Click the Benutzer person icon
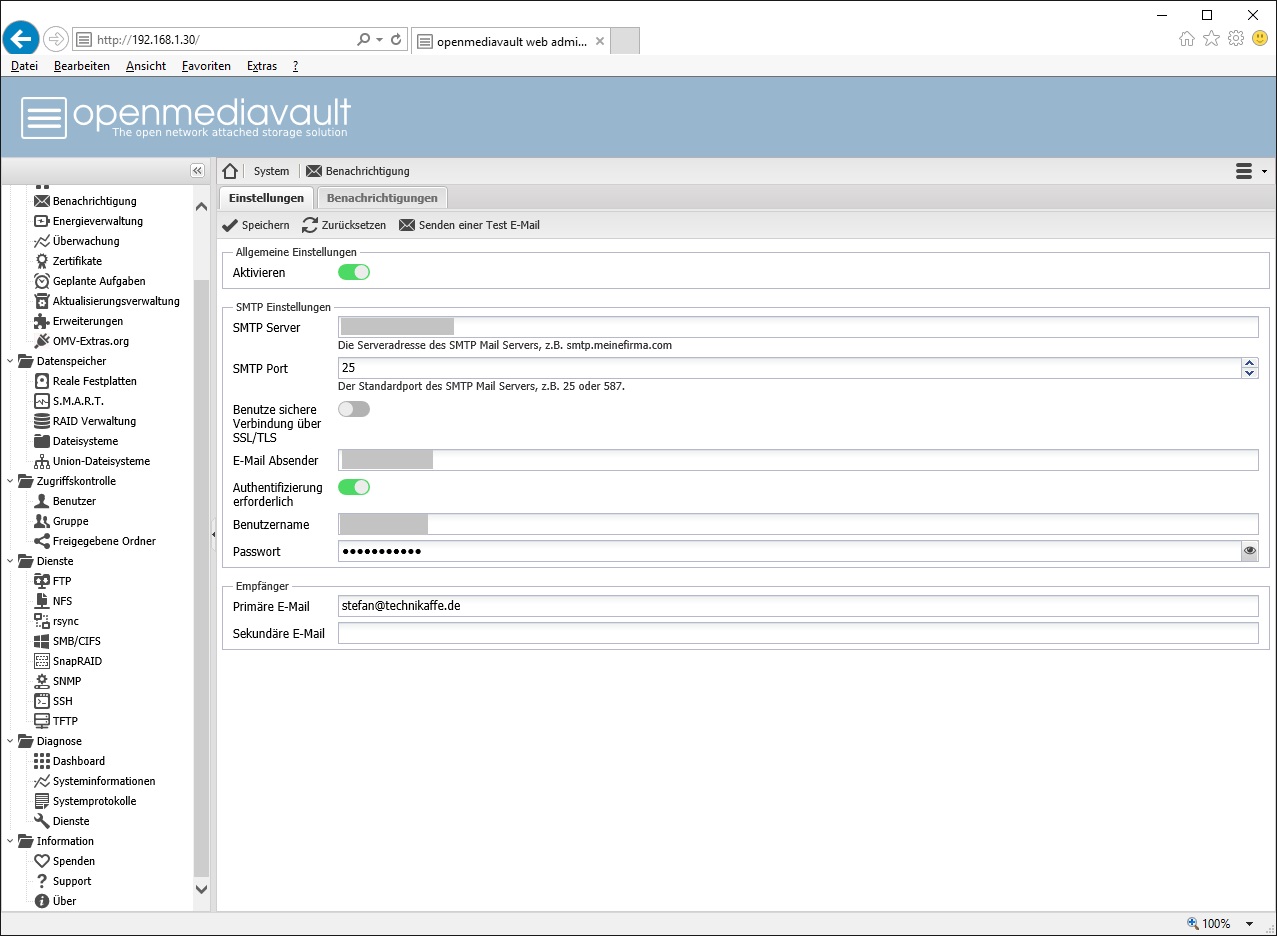This screenshot has height=936, width=1277. pos(42,501)
